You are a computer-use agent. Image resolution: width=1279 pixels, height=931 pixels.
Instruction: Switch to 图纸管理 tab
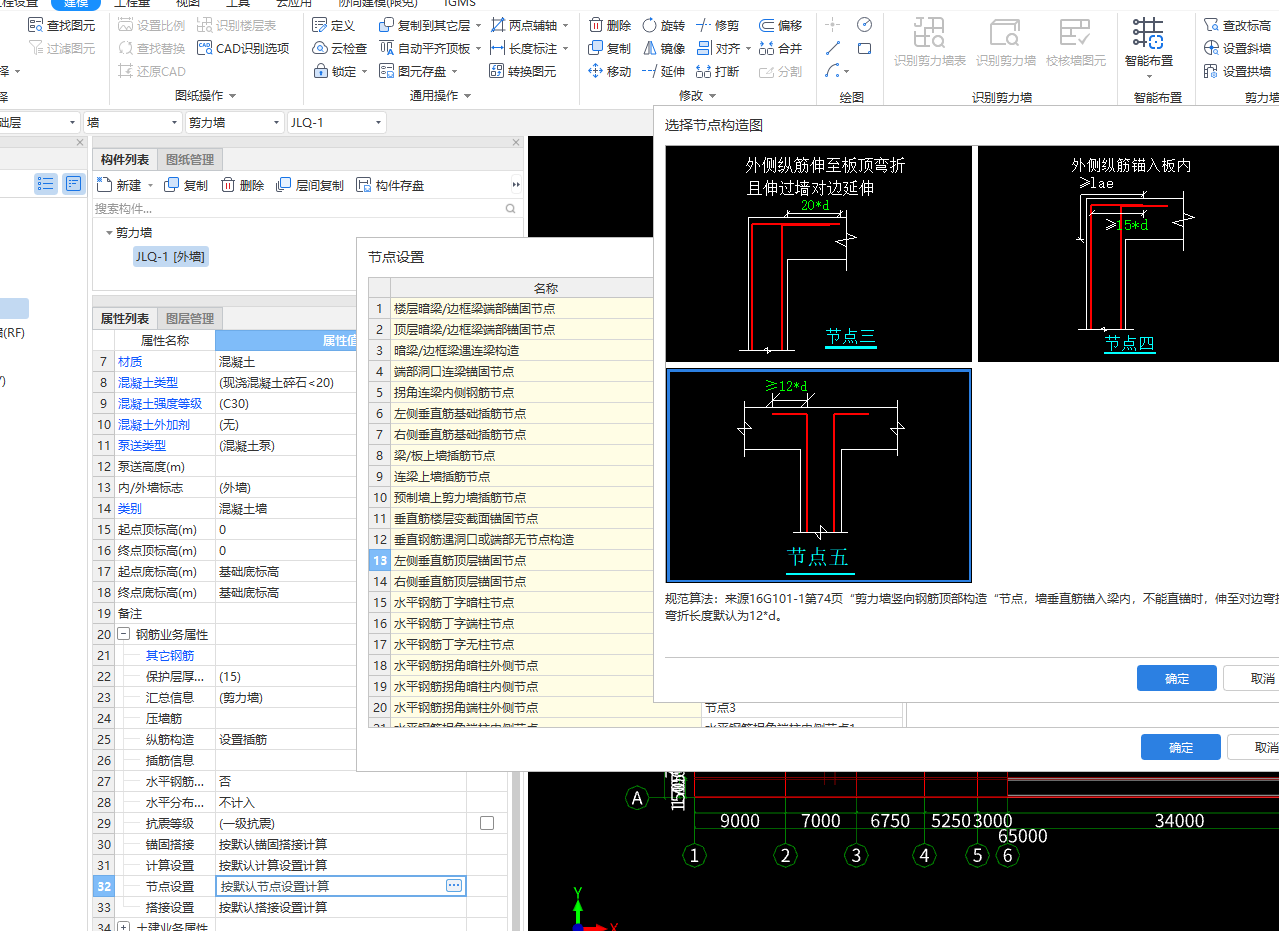pyautogui.click(x=189, y=159)
